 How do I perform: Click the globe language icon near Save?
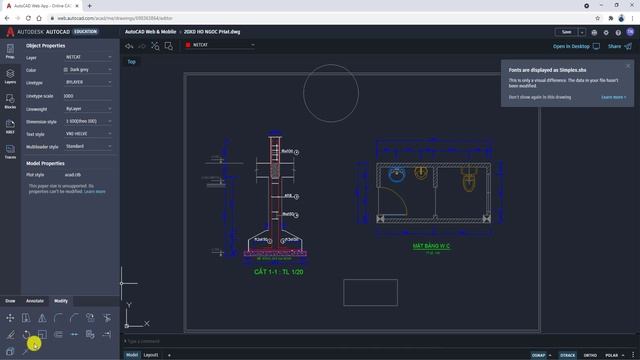594,32
